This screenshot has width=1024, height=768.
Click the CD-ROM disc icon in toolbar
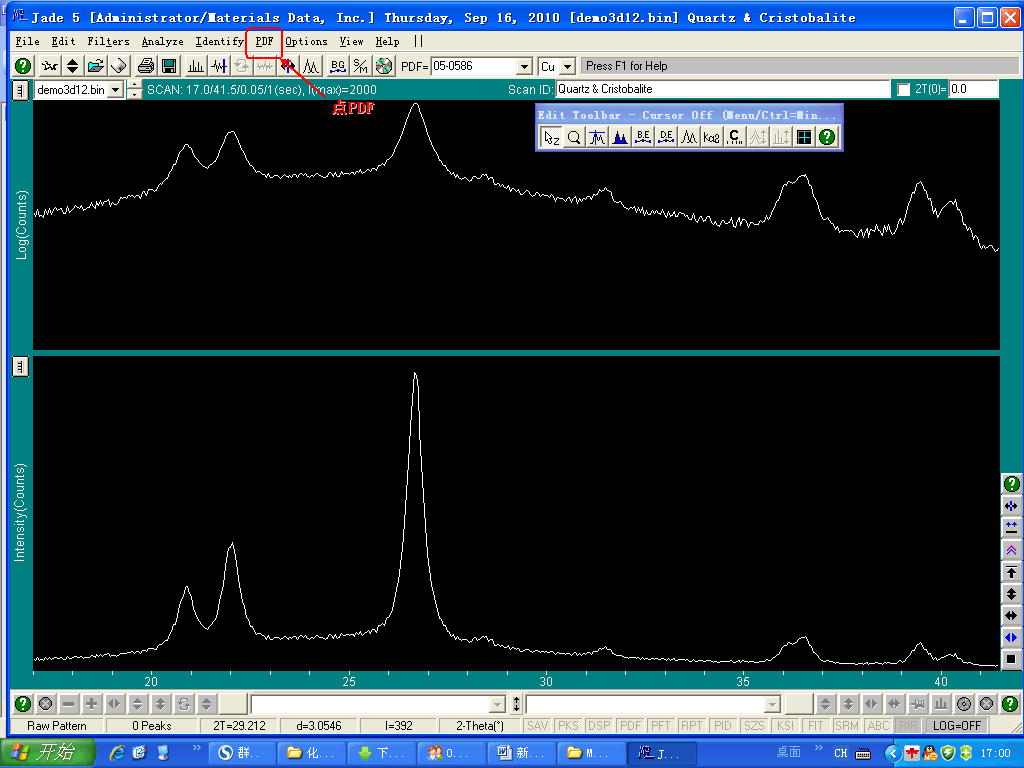click(x=384, y=66)
